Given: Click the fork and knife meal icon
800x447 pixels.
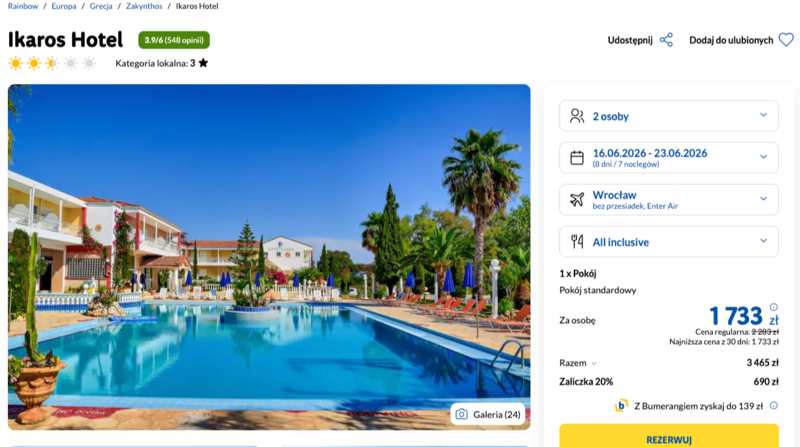Looking at the screenshot, I should click(x=577, y=241).
